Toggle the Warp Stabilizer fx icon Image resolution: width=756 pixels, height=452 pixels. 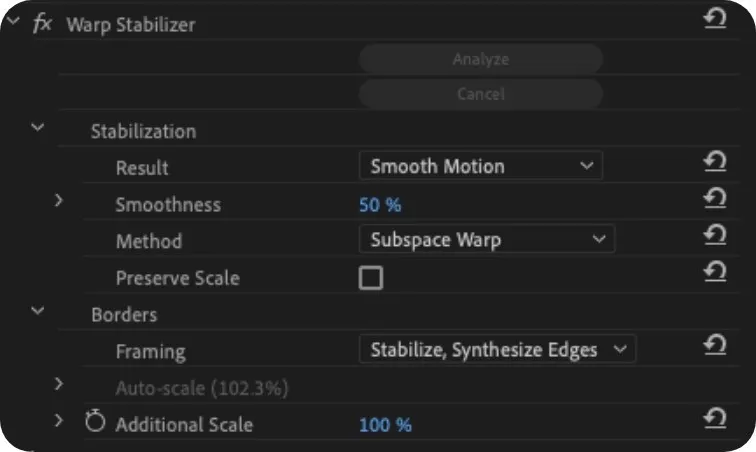click(42, 23)
